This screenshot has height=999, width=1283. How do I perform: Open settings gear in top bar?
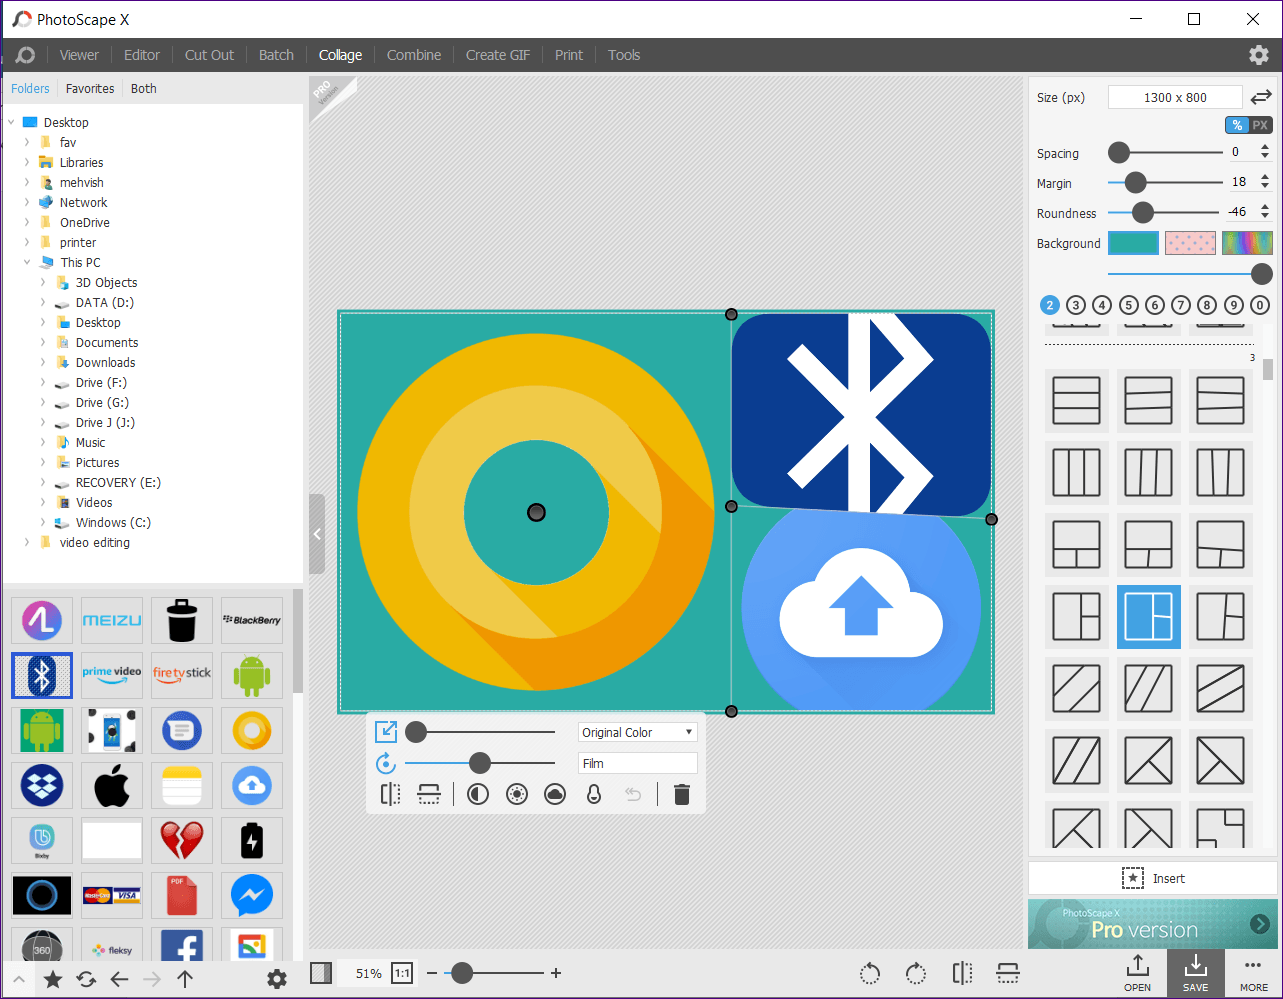1259,55
